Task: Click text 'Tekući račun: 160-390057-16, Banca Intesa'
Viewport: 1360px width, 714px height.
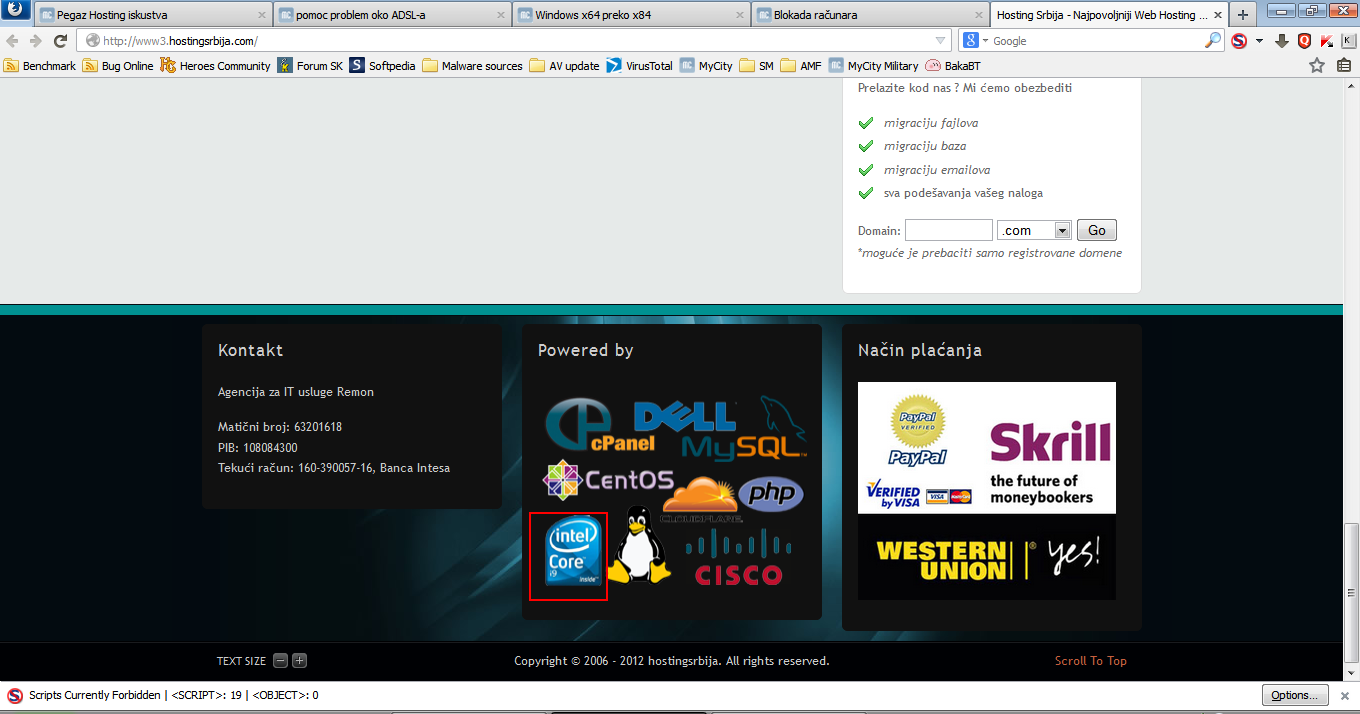Action: 334,467
